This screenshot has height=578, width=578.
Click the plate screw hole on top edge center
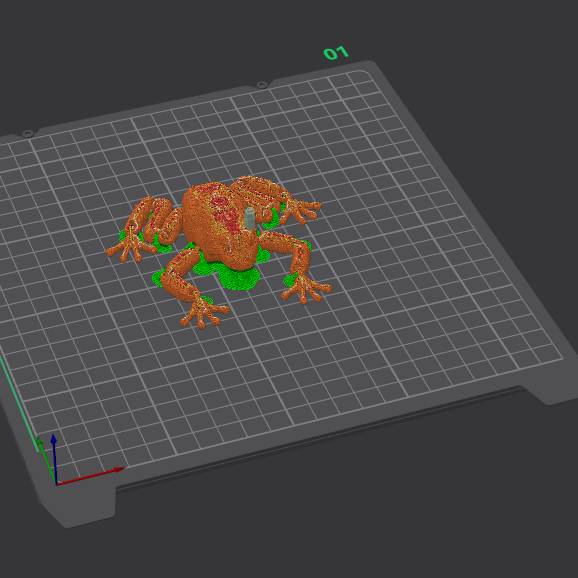262,85
